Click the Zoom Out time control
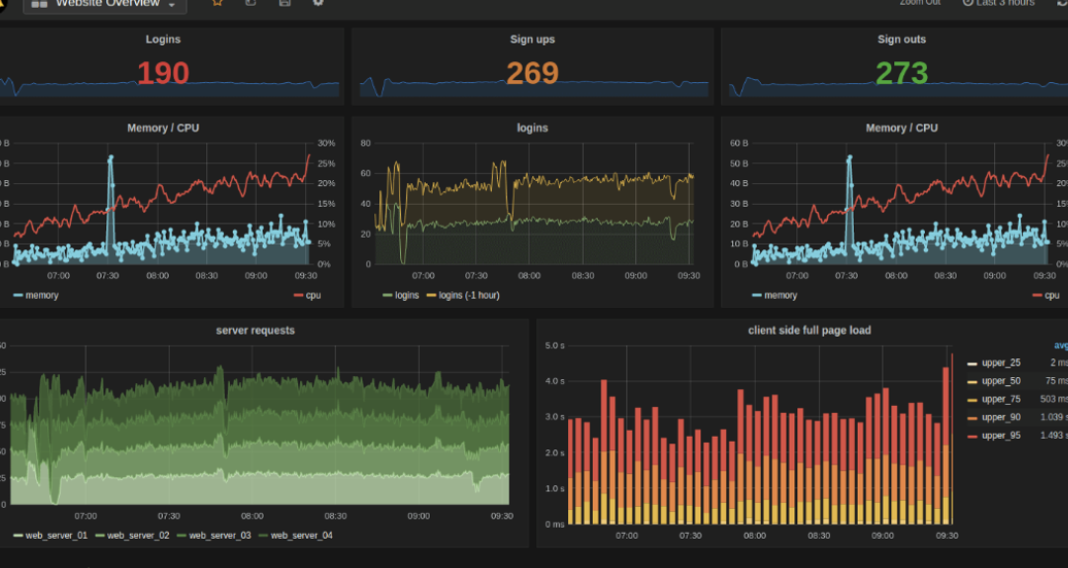 pos(920,3)
